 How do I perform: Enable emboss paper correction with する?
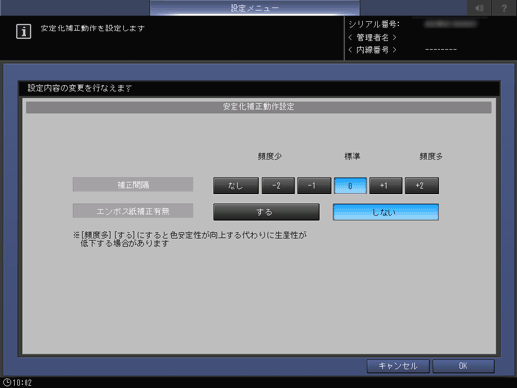266,212
